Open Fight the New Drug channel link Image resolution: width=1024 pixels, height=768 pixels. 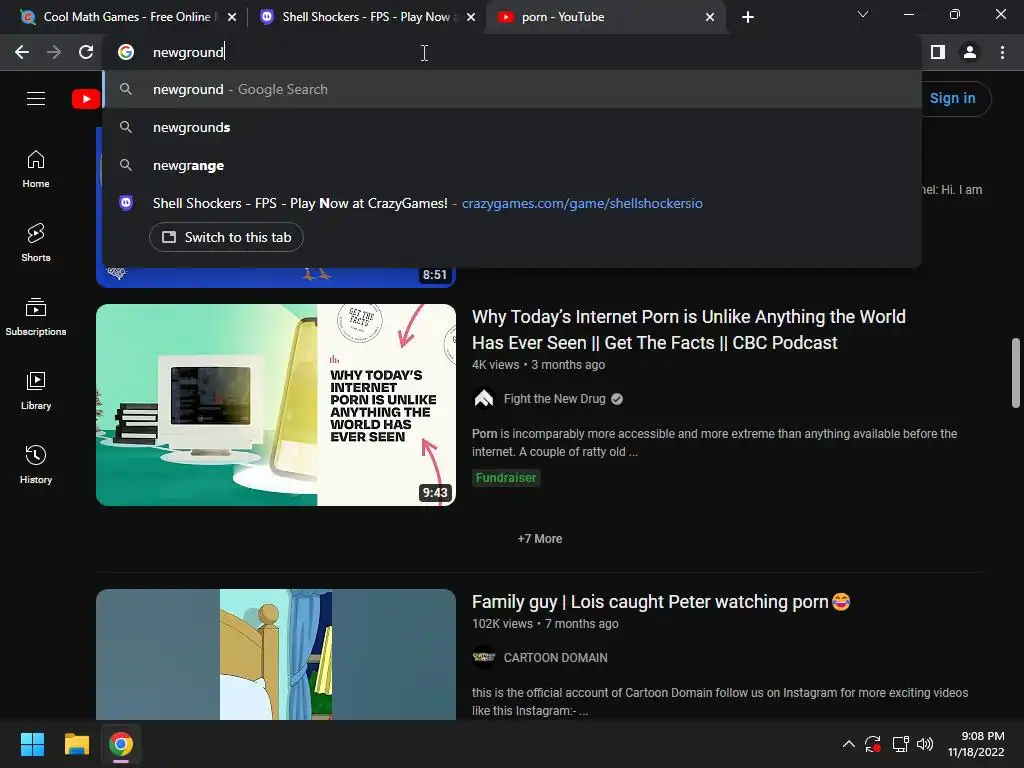coord(554,398)
